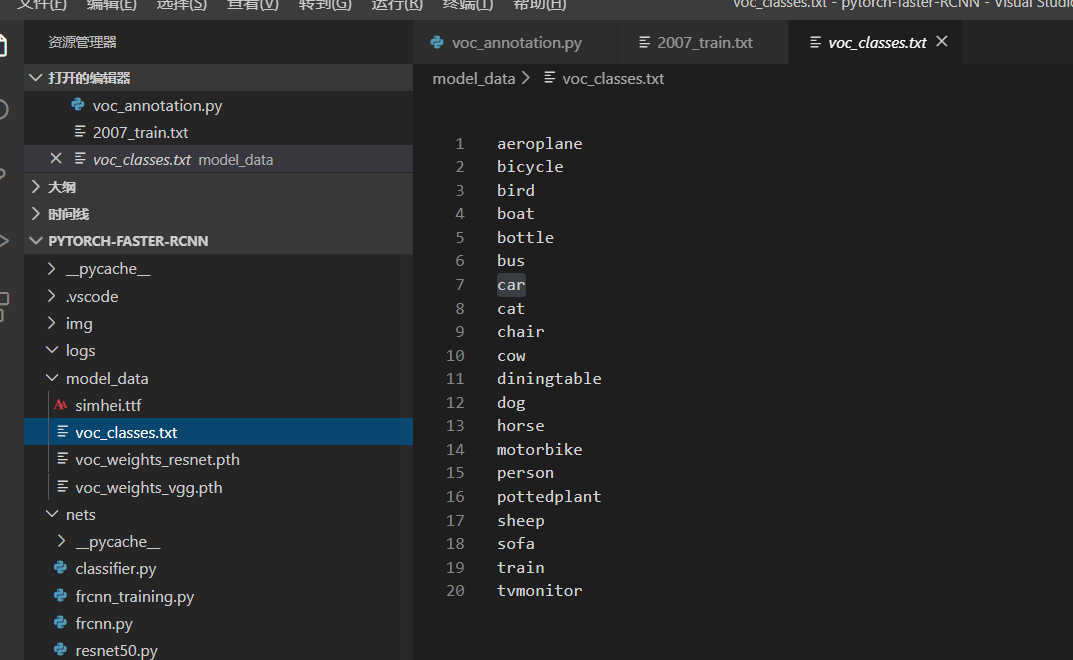Collapse the nets folder
The height and width of the screenshot is (660, 1073).
52,513
